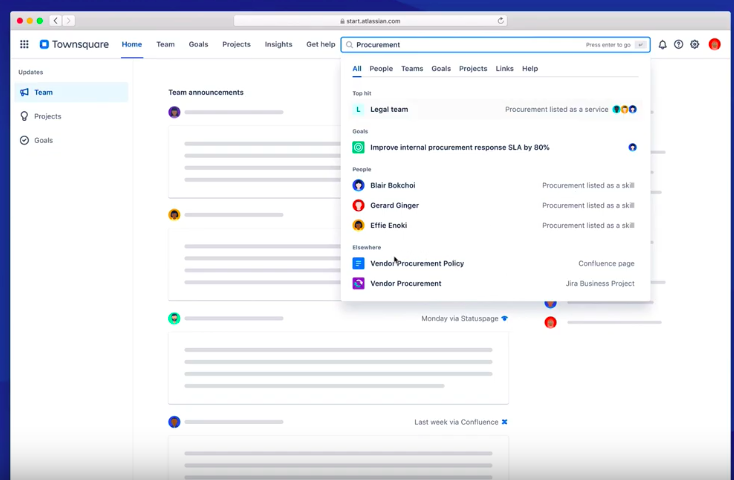Open the app switcher grid icon
The image size is (734, 480).
tap(24, 44)
